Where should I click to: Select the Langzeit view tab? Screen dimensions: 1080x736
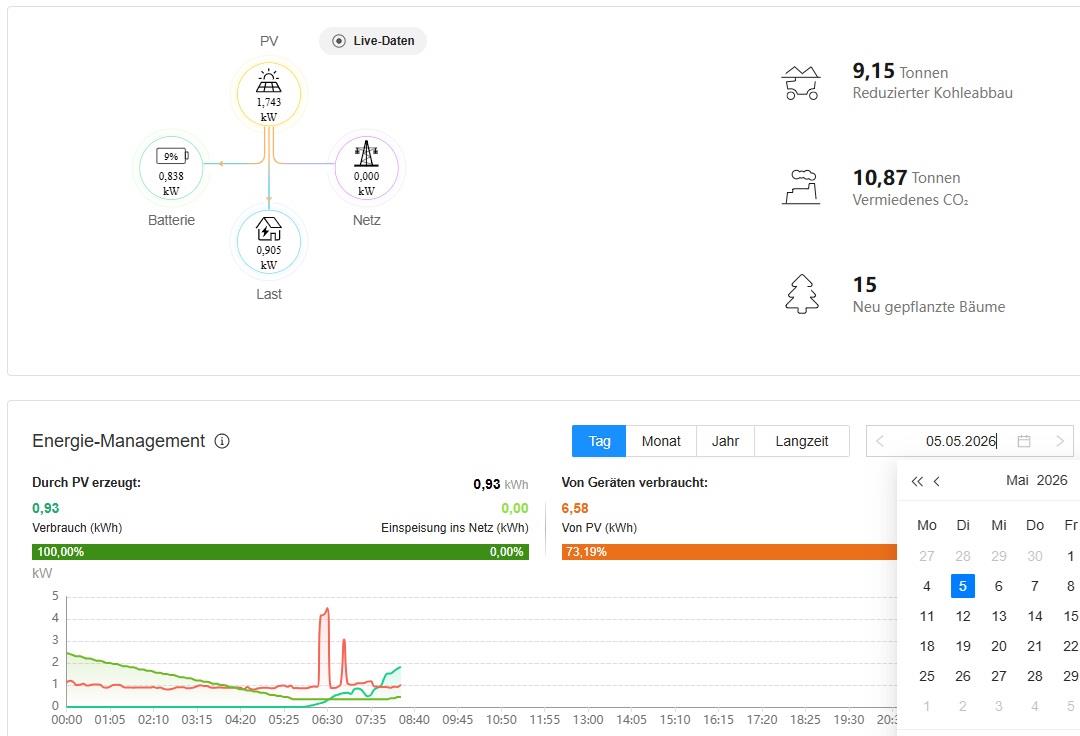coord(802,441)
